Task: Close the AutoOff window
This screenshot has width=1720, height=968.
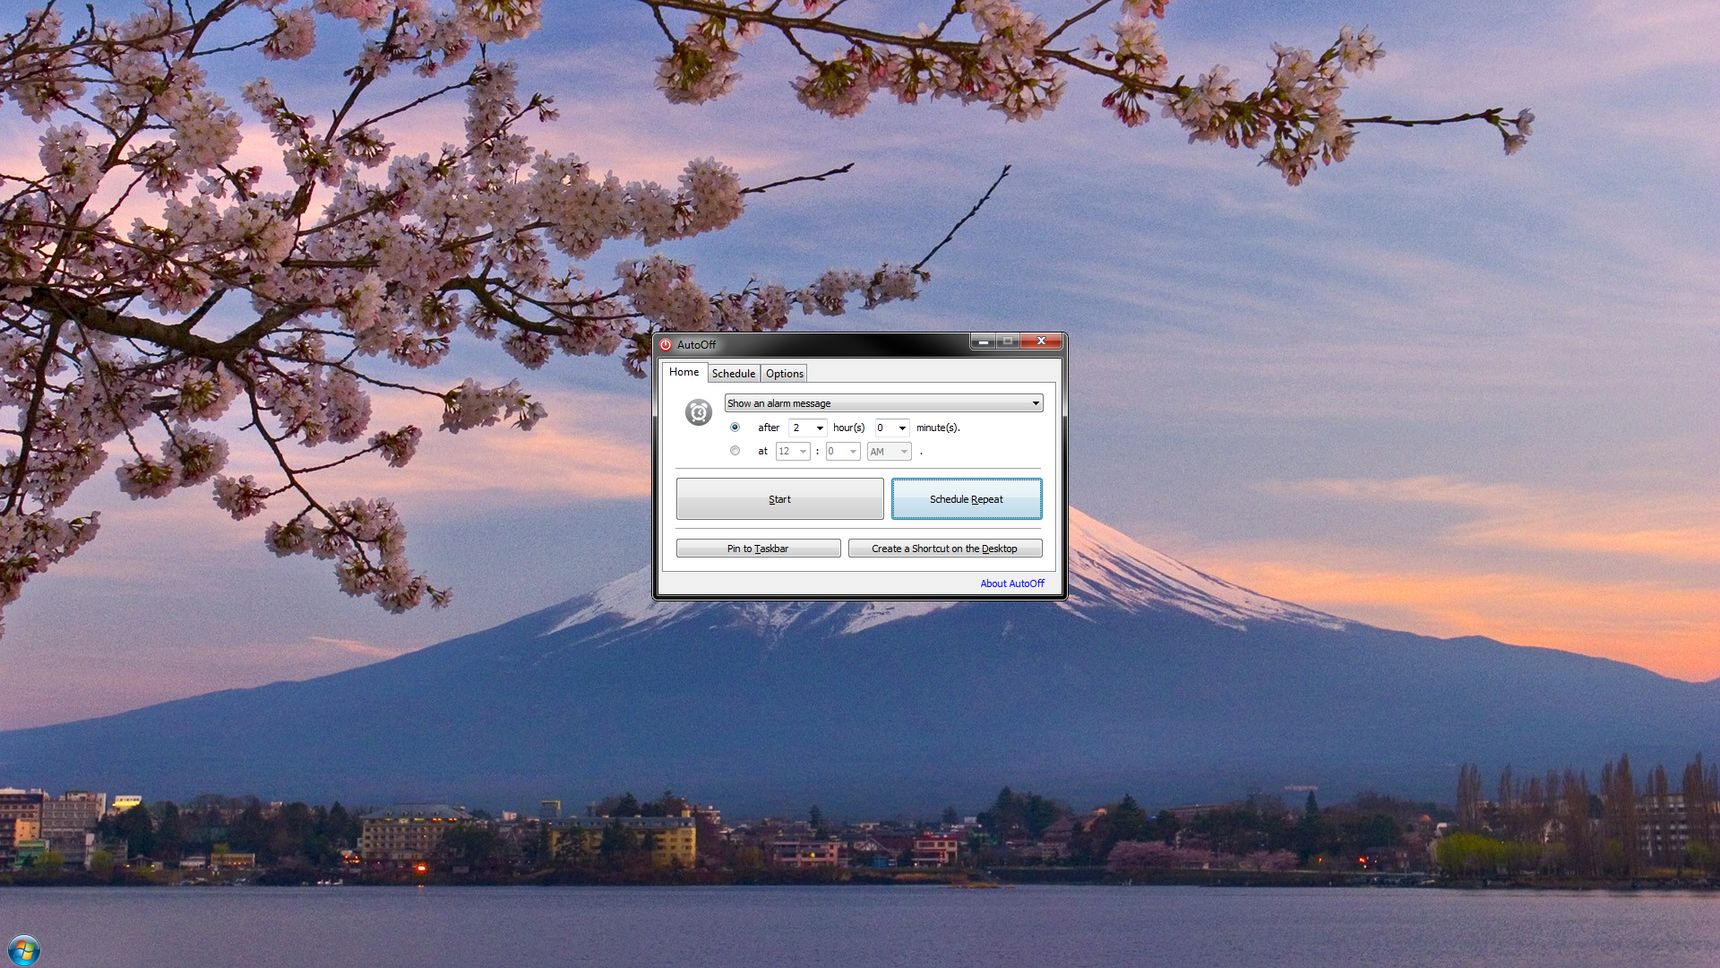Action: point(1041,342)
